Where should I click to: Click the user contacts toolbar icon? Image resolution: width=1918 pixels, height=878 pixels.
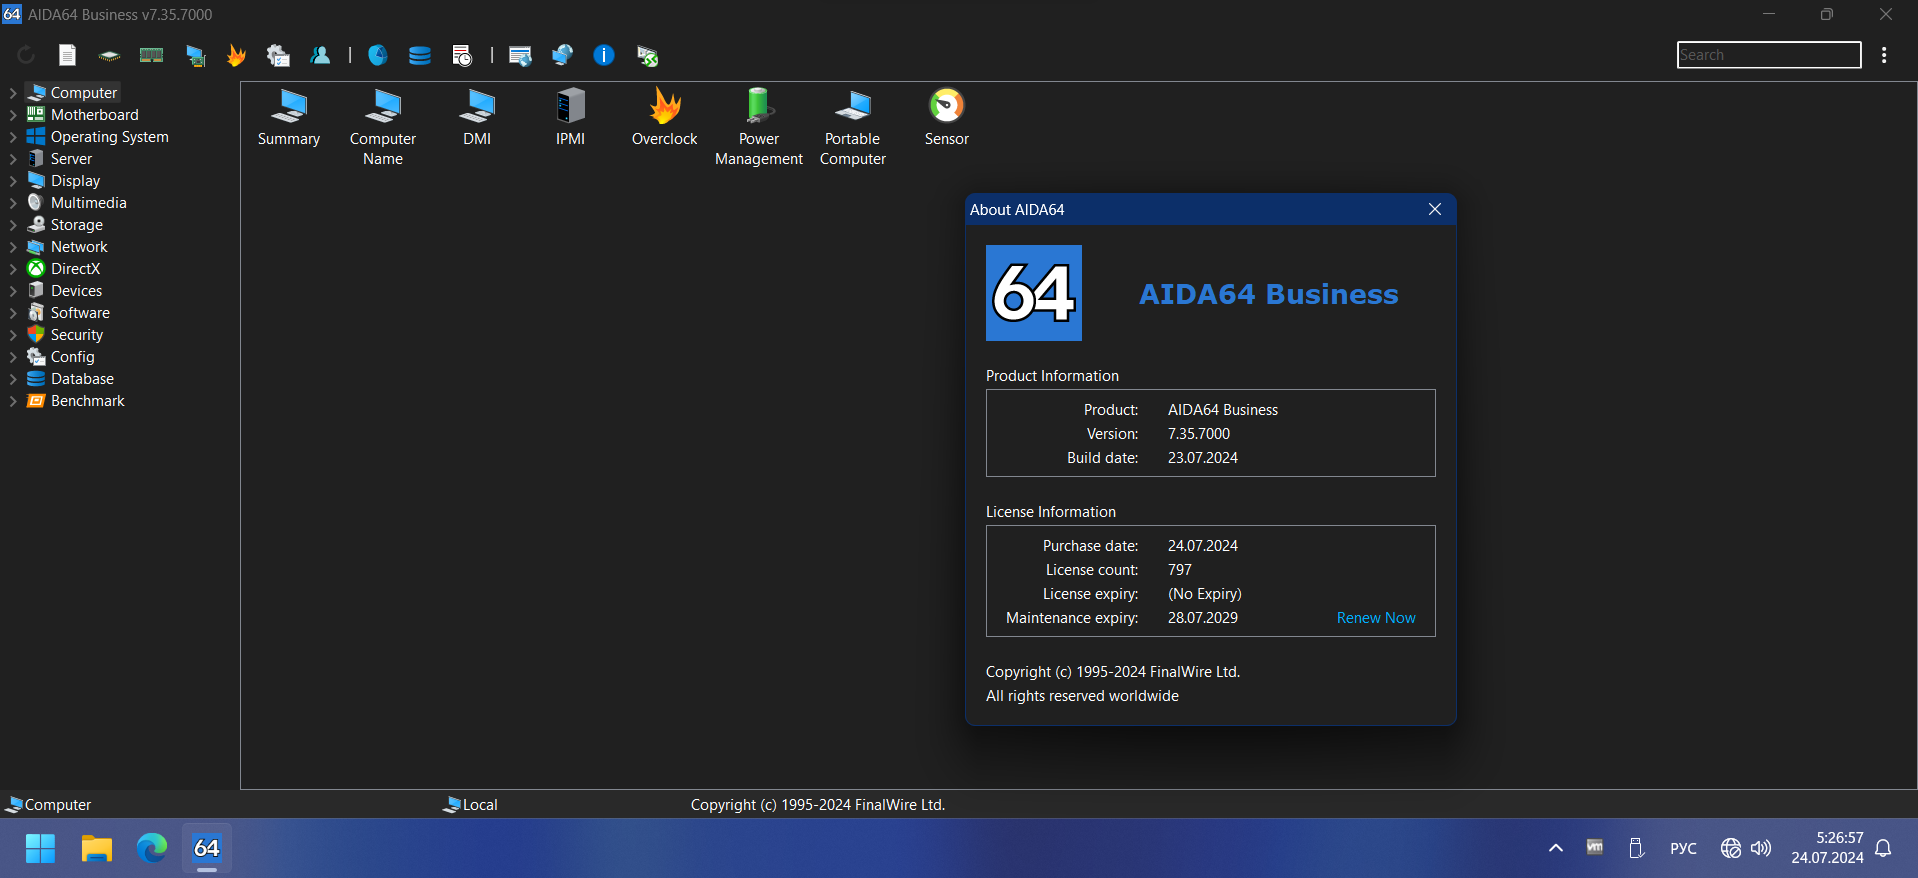point(320,55)
